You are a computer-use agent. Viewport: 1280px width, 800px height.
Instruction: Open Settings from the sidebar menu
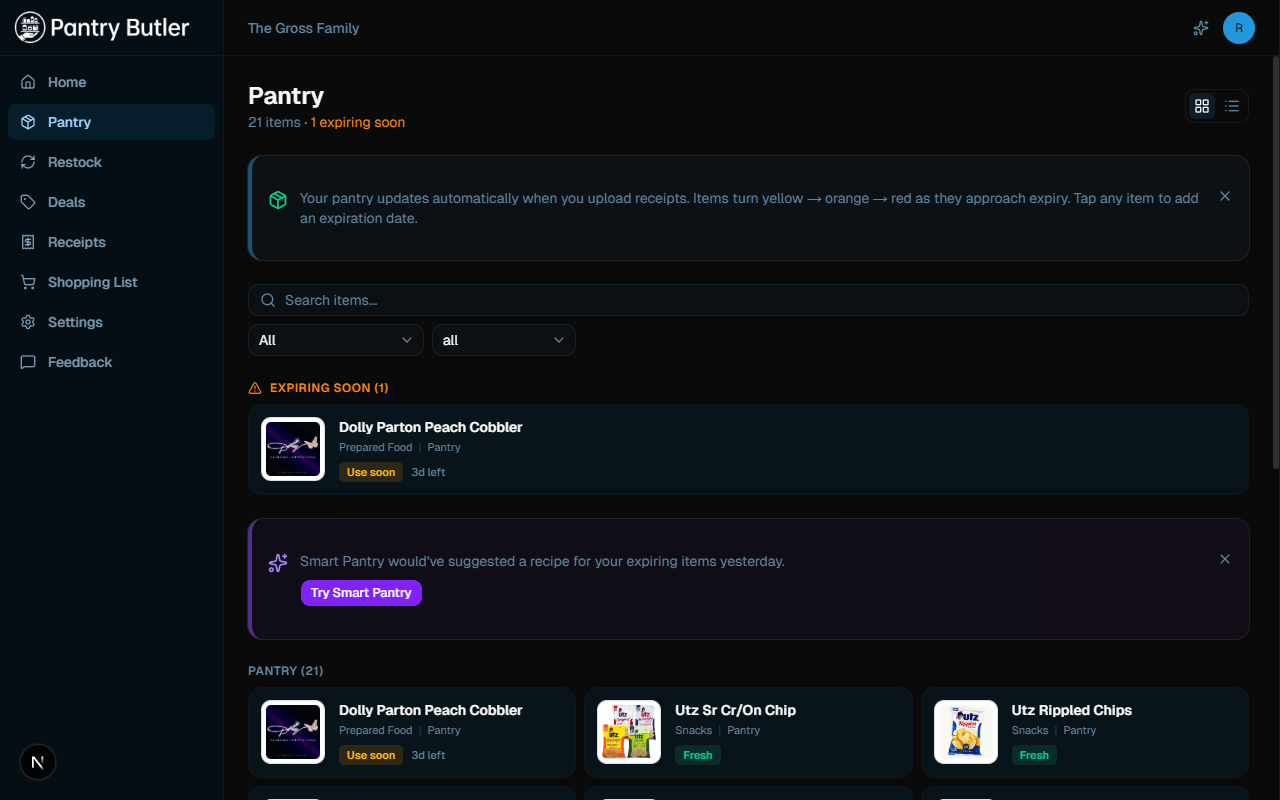point(75,321)
